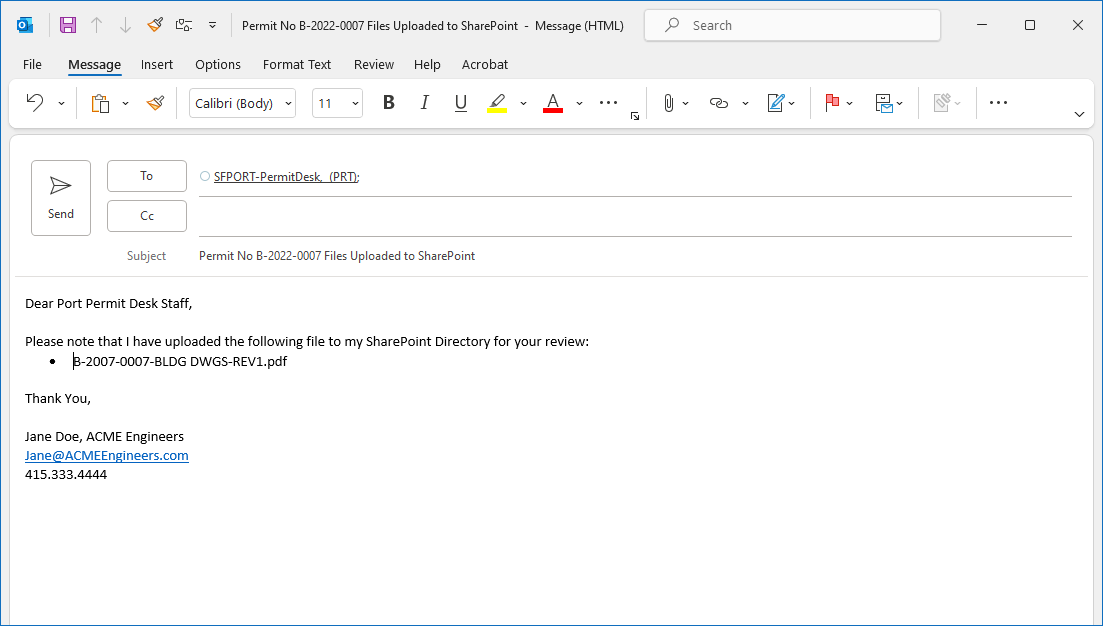Switch to the Options ribbon tab

coord(218,64)
